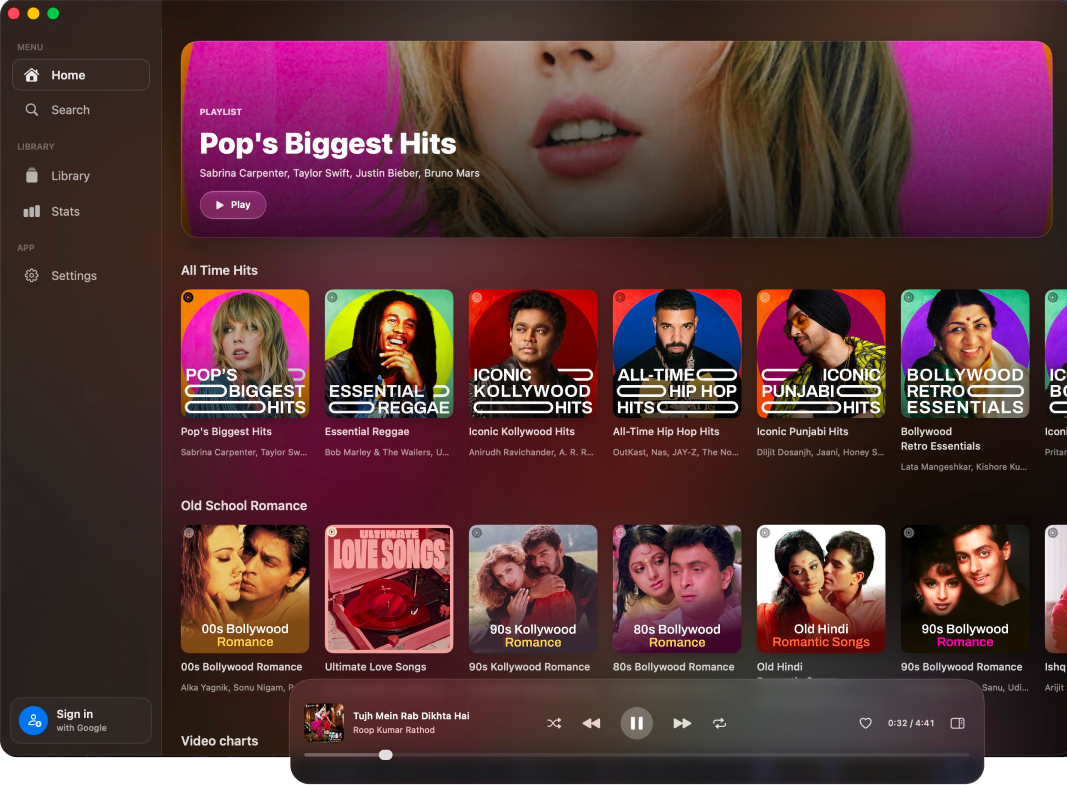Image resolution: width=1067 pixels, height=785 pixels.
Task: Click the Search magnifier icon
Action: coord(31,110)
